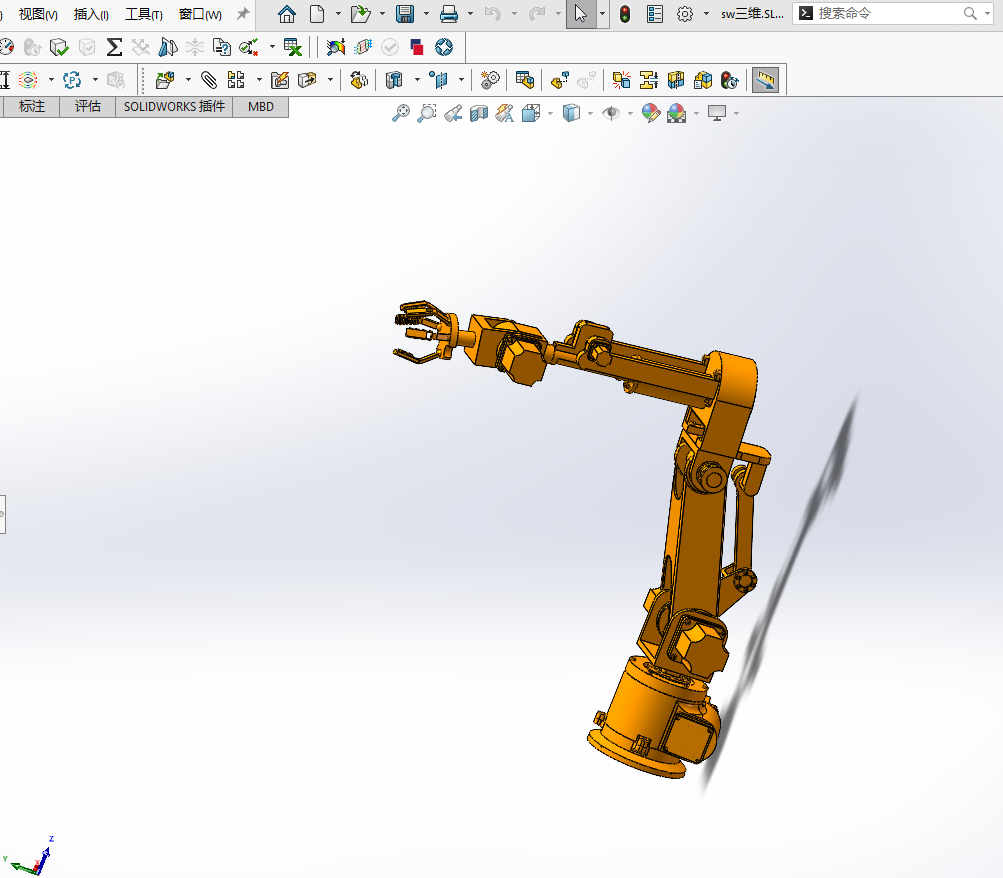Open the Reference Geometry icon
This screenshot has width=1003, height=878.
click(x=439, y=80)
